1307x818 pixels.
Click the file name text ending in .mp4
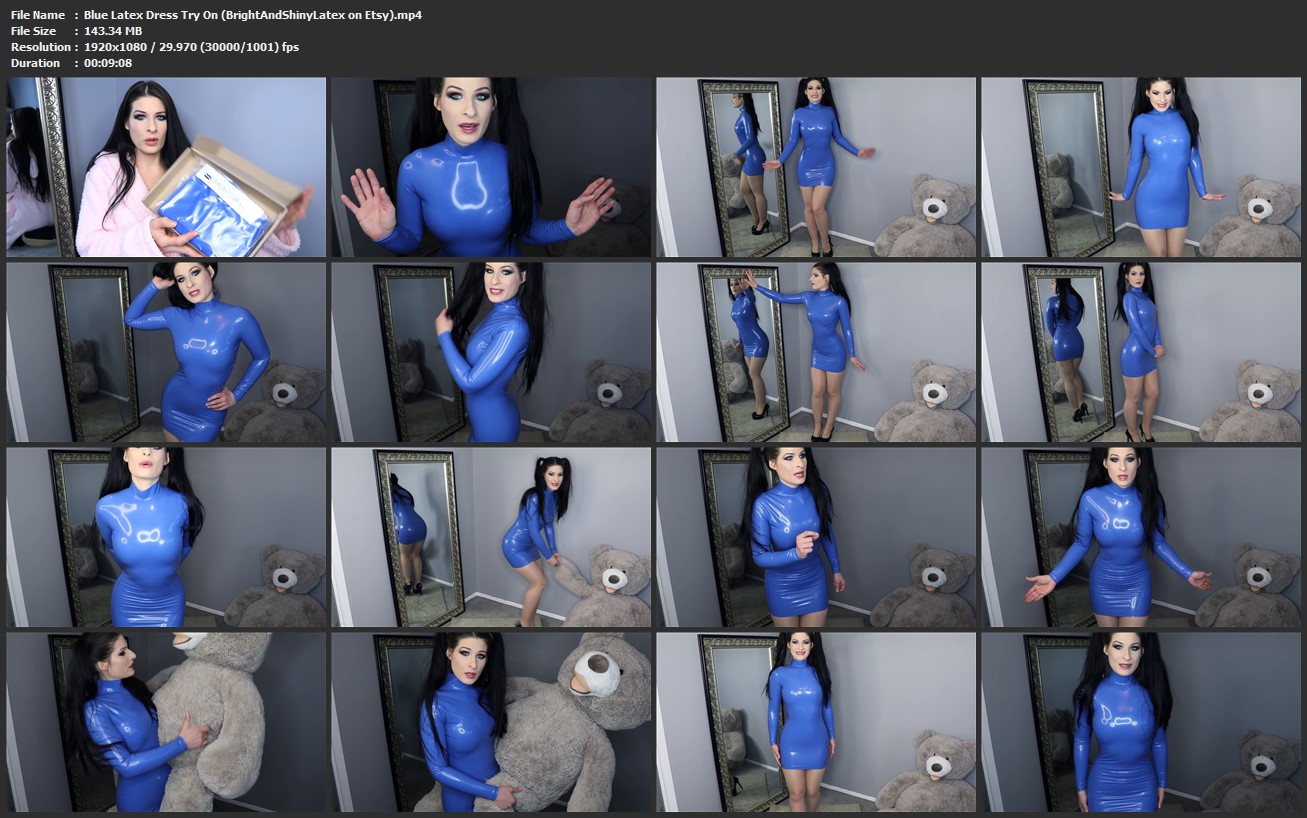[252, 15]
